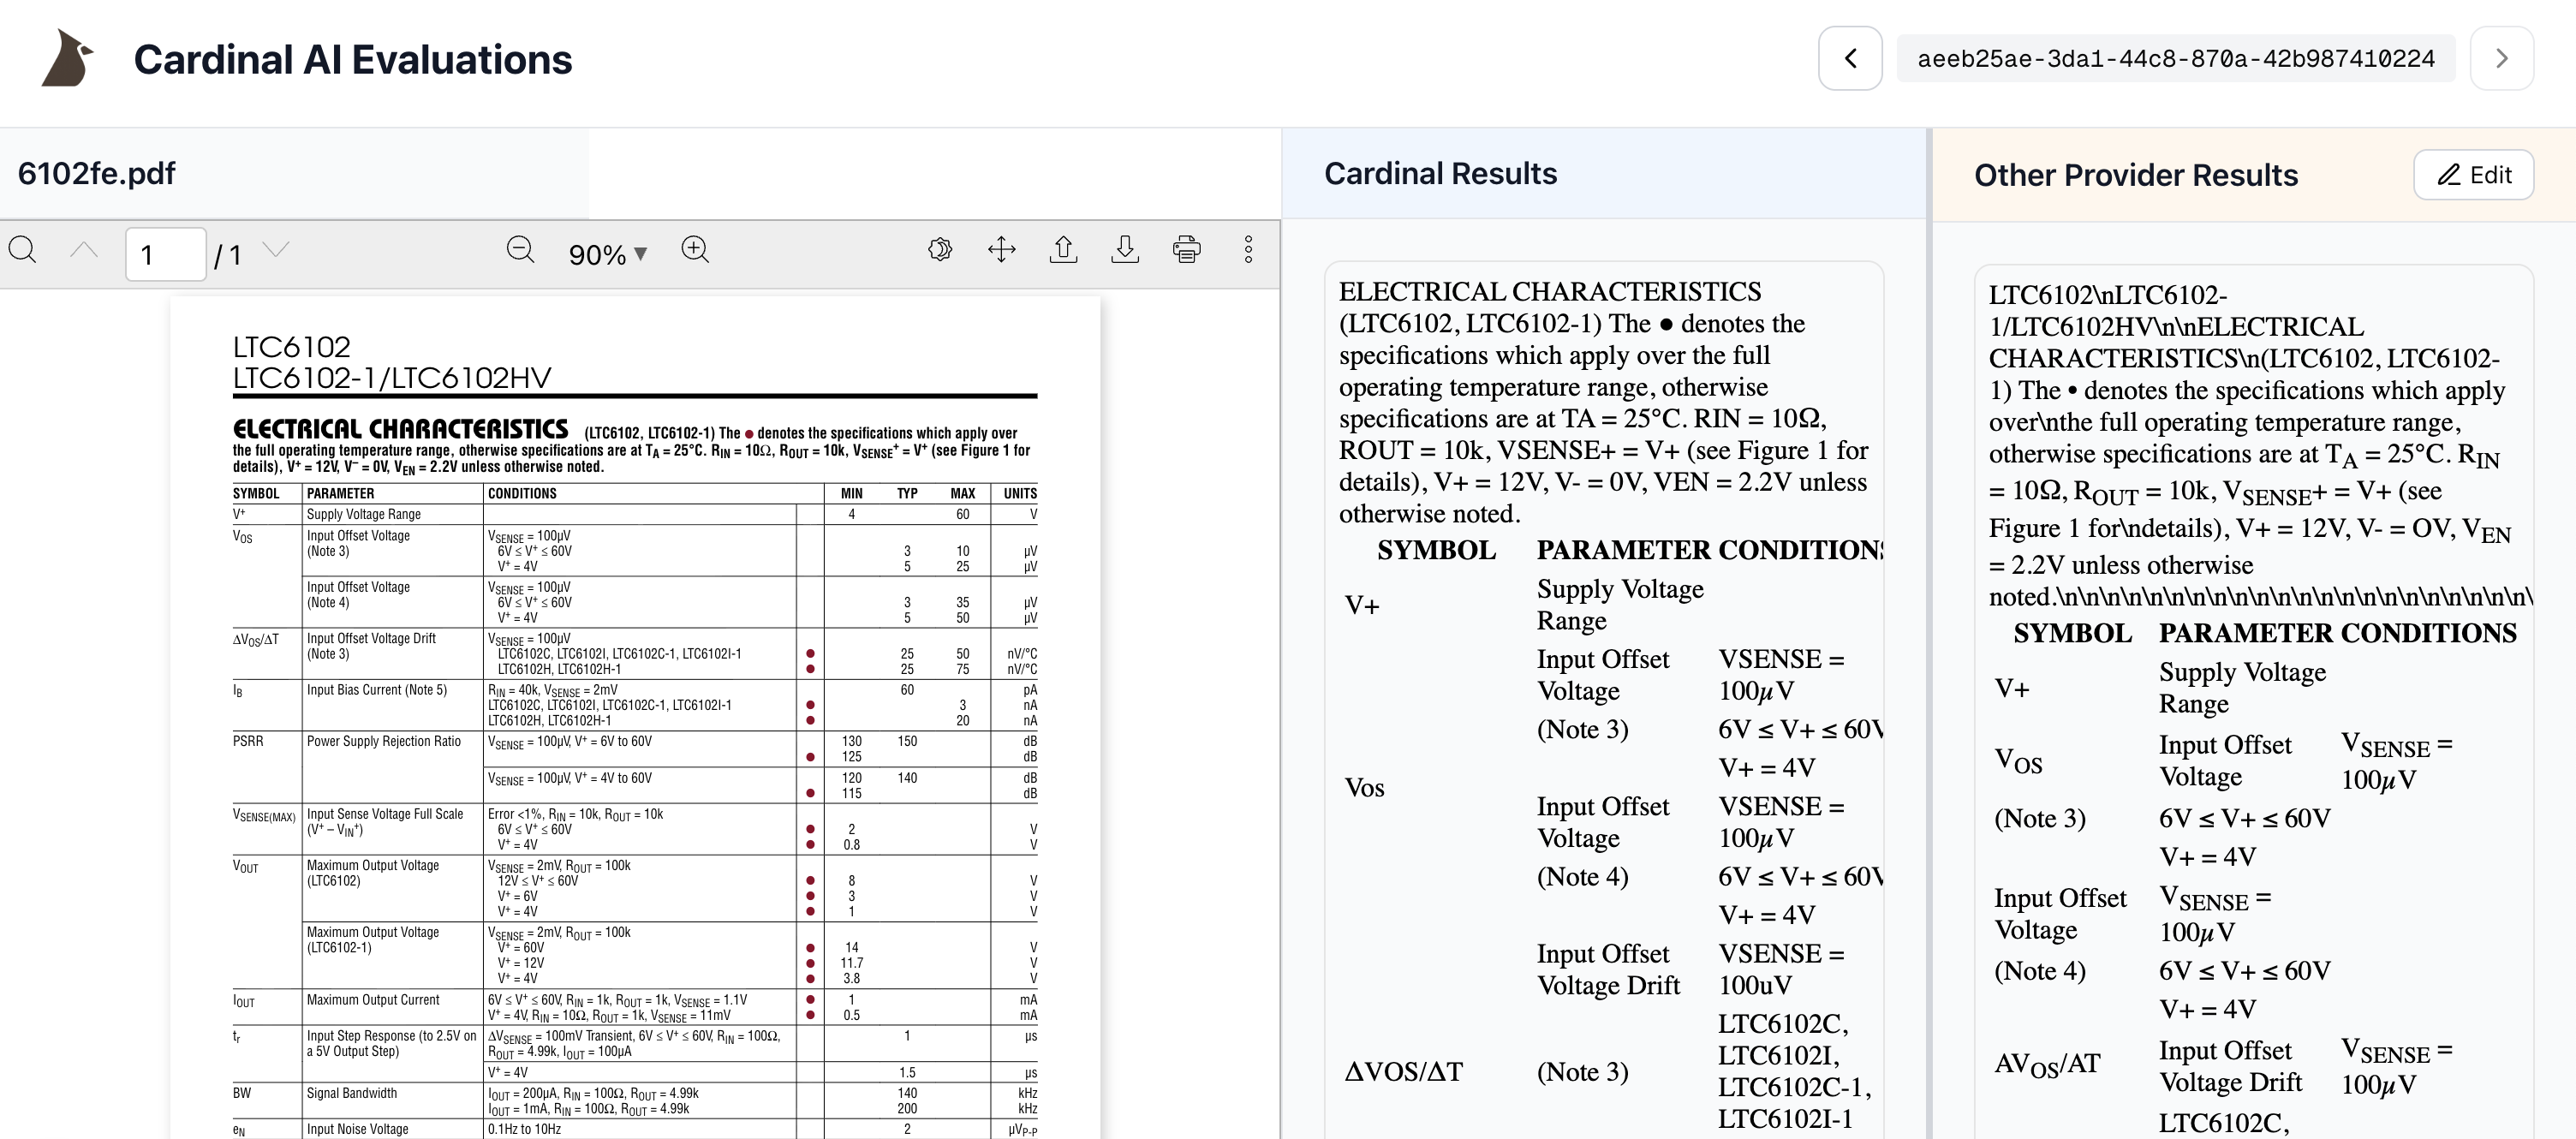Zoom out of the PDF

pyautogui.click(x=520, y=250)
